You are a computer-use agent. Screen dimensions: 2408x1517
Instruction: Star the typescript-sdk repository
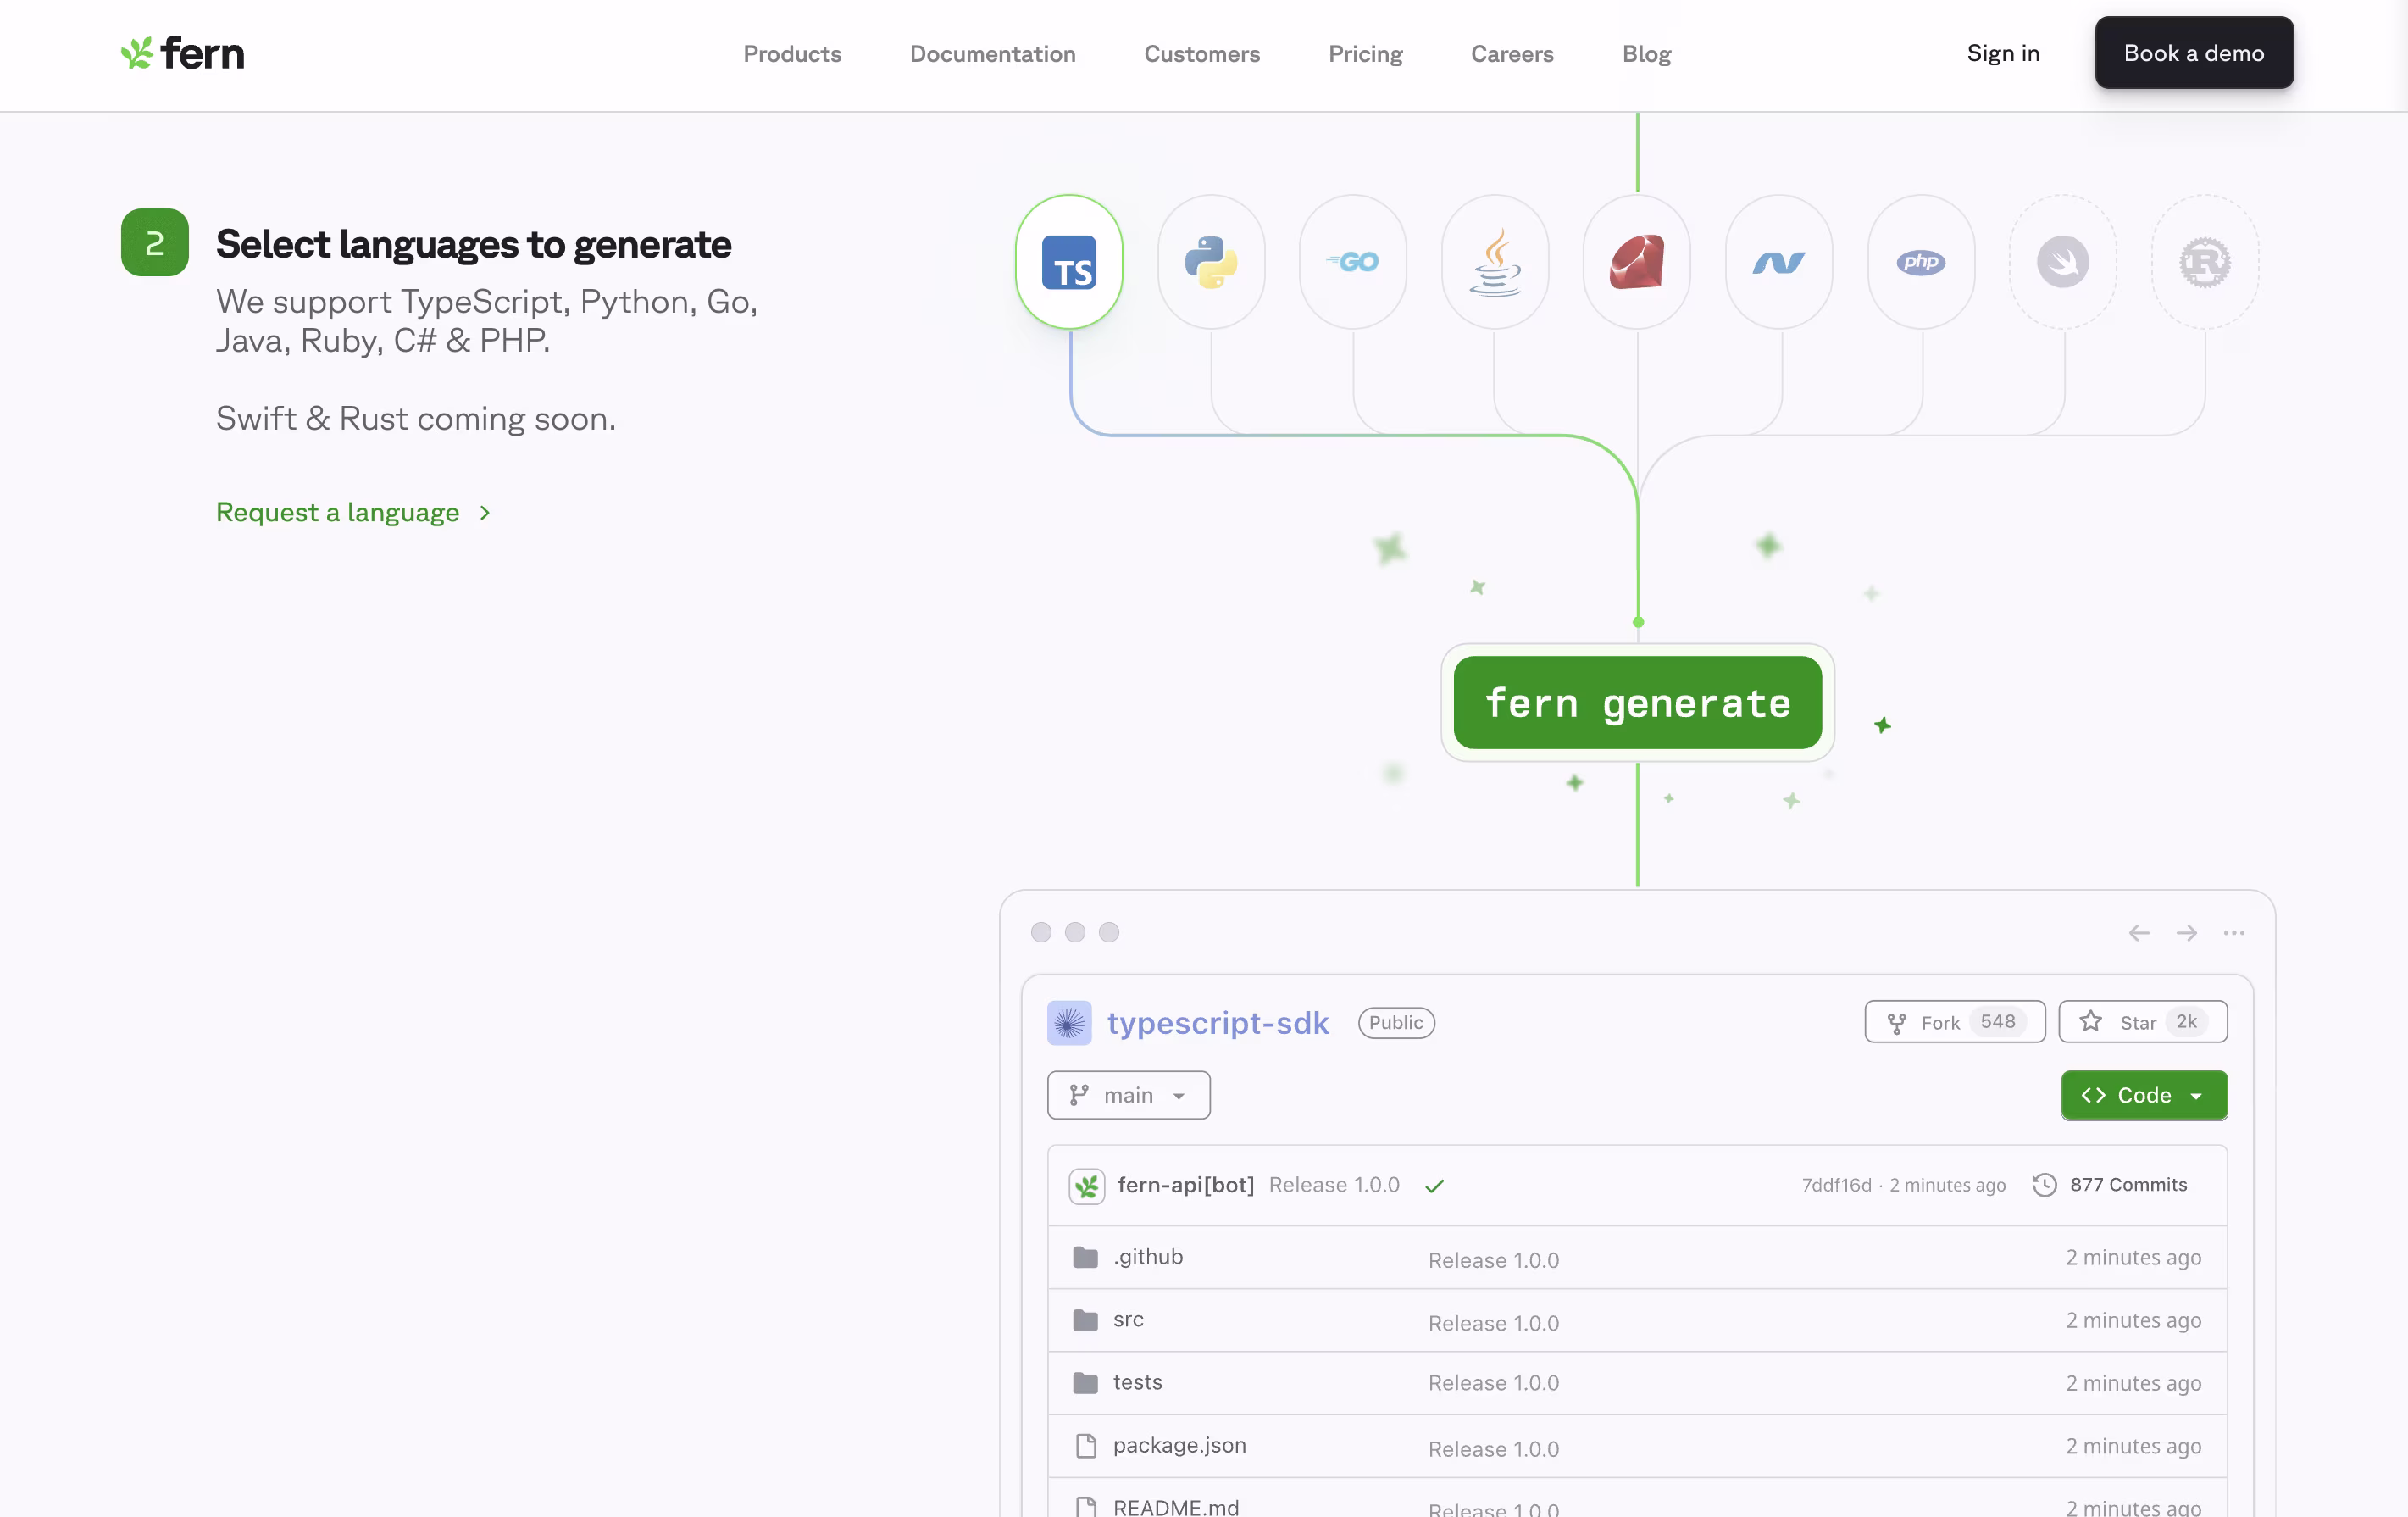pyautogui.click(x=2141, y=1022)
